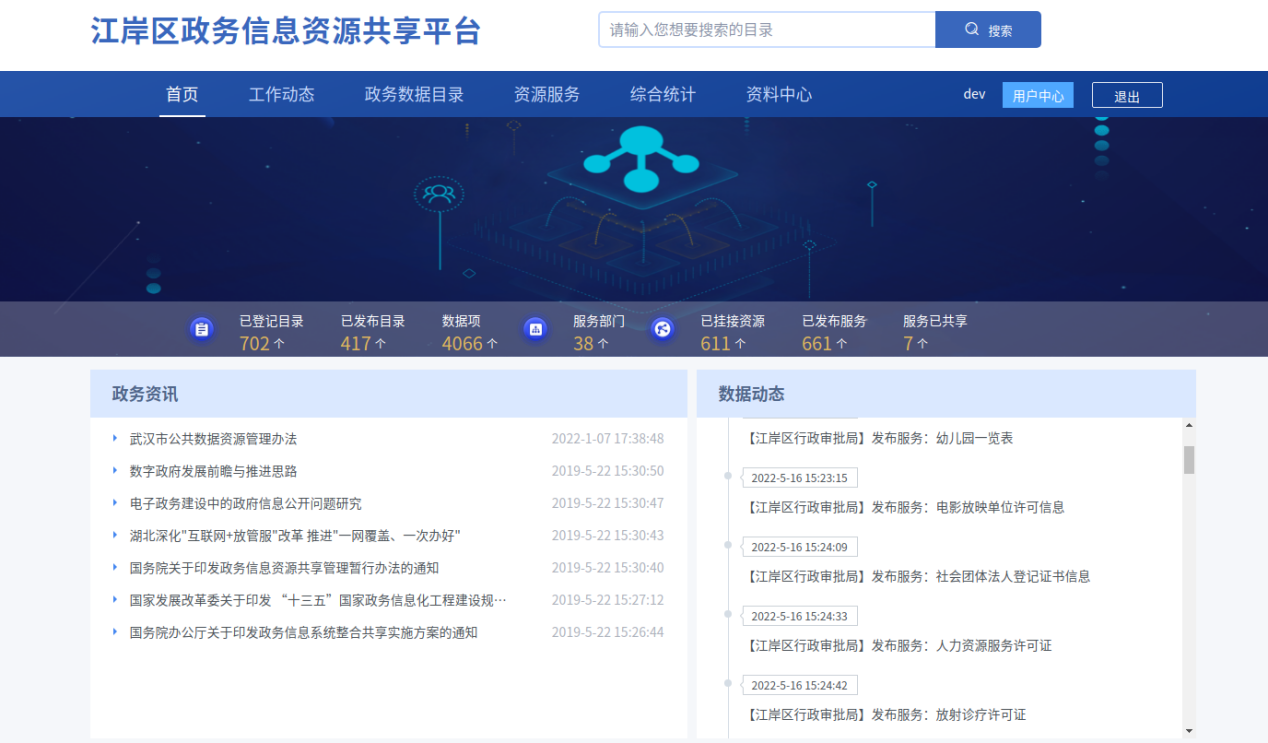Image resolution: width=1268 pixels, height=743 pixels.
Task: Open the 资料中心 tab
Action: pyautogui.click(x=778, y=95)
